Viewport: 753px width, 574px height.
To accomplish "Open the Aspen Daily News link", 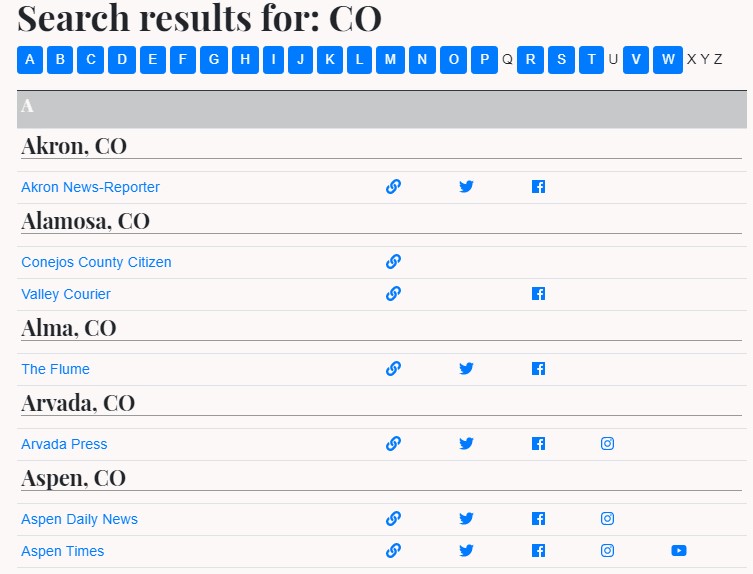I will click(79, 519).
